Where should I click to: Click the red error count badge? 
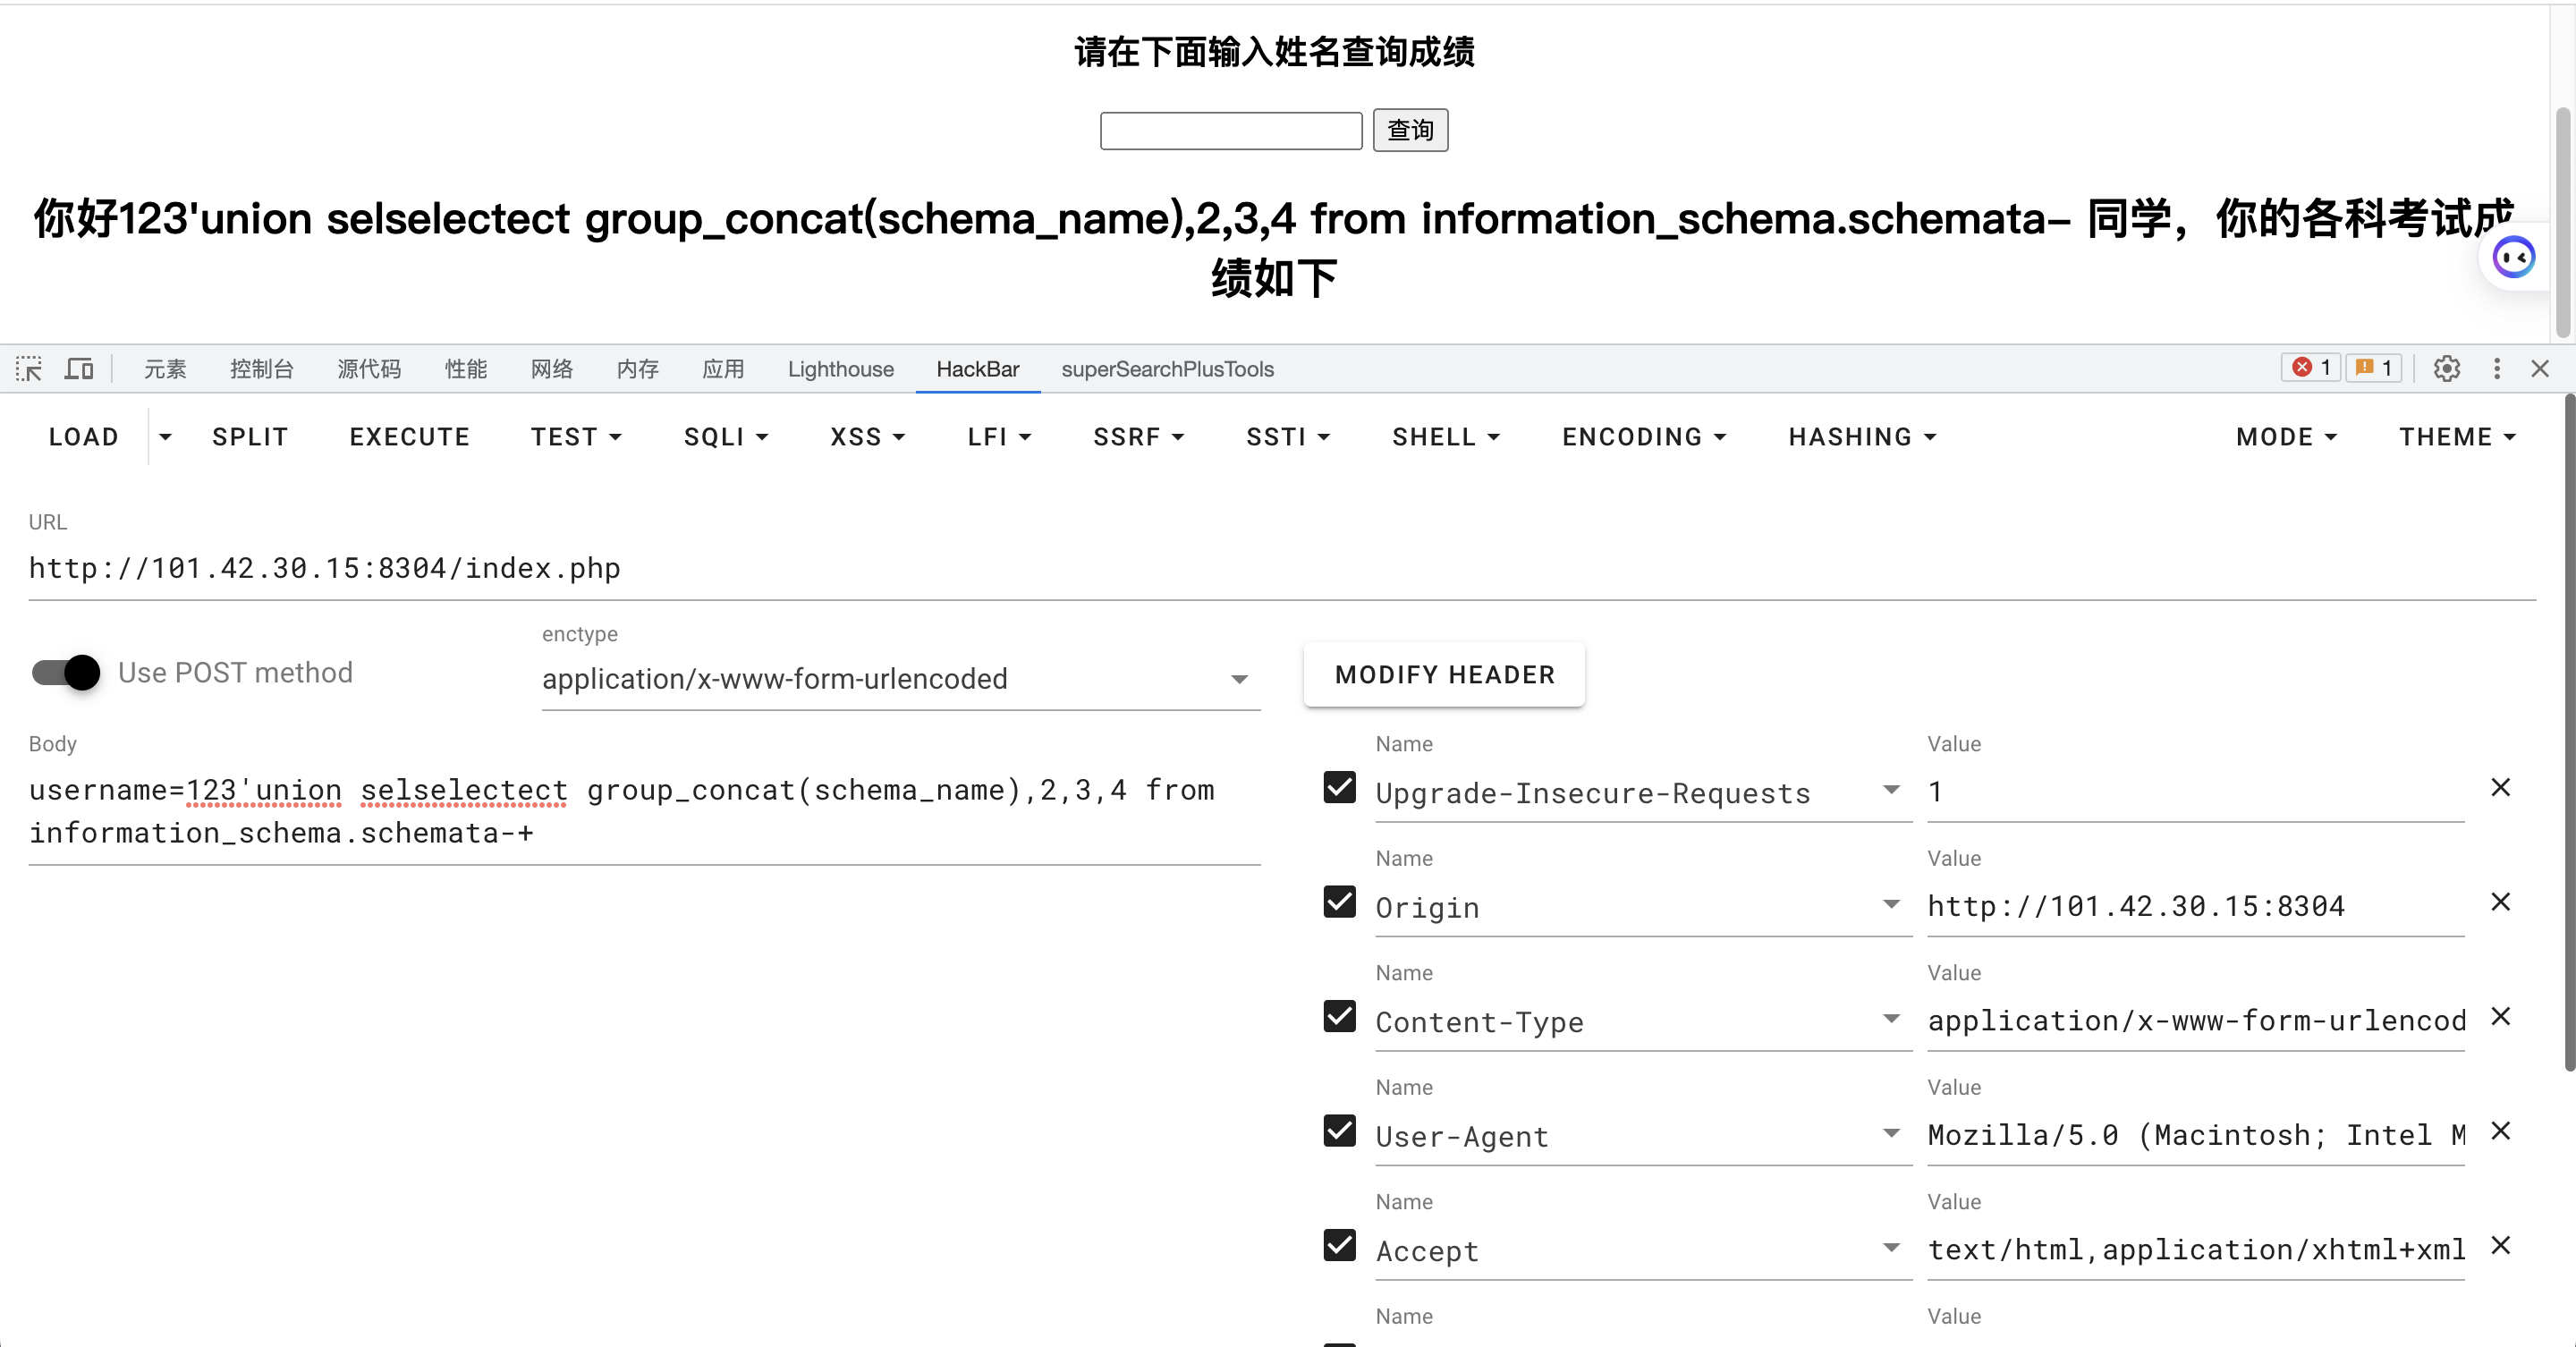pos(2311,368)
